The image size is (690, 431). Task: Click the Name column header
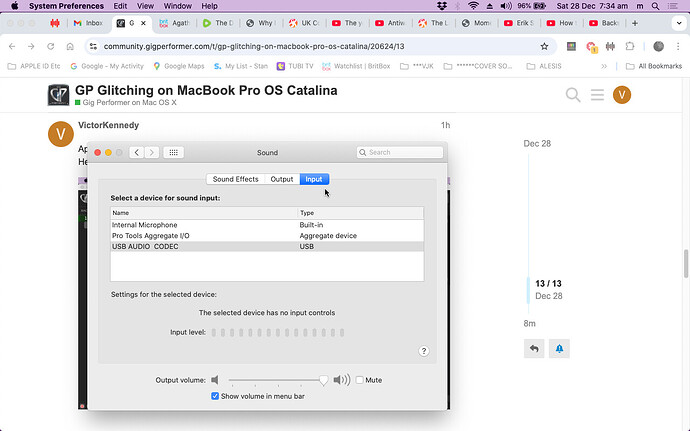(204, 213)
